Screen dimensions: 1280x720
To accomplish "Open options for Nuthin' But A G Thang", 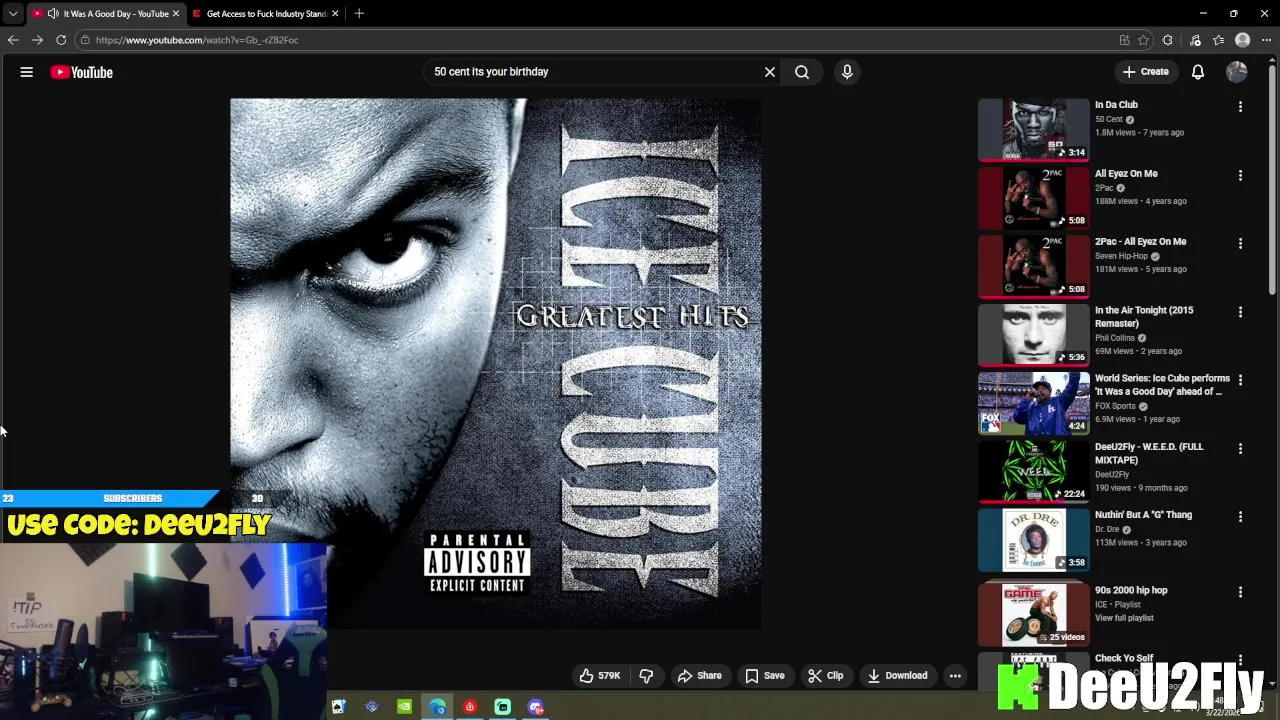I will pyautogui.click(x=1240, y=517).
